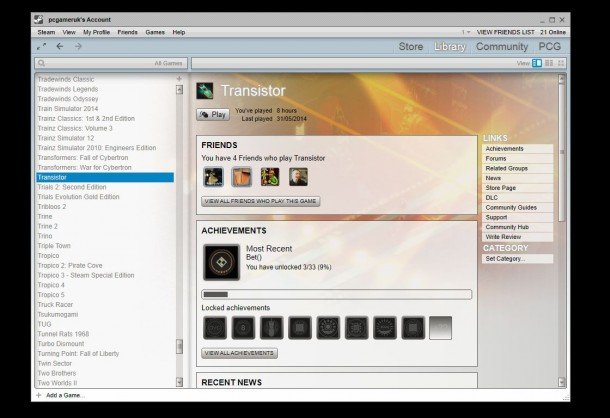Viewport: 610px width, 418px height.
Task: Click Add a Game link
Action: coord(65,395)
